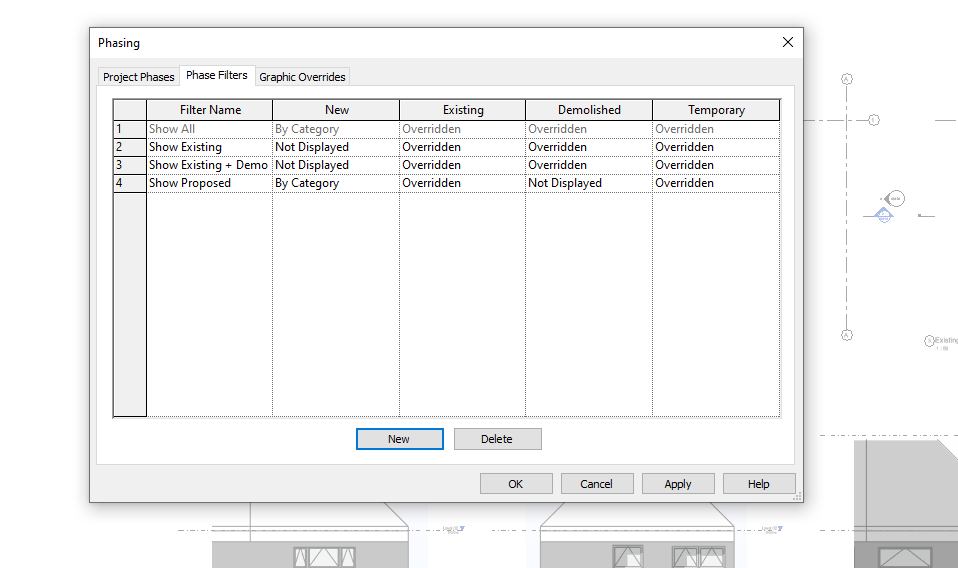Select row header number 2
The image size is (958, 568).
coord(130,147)
